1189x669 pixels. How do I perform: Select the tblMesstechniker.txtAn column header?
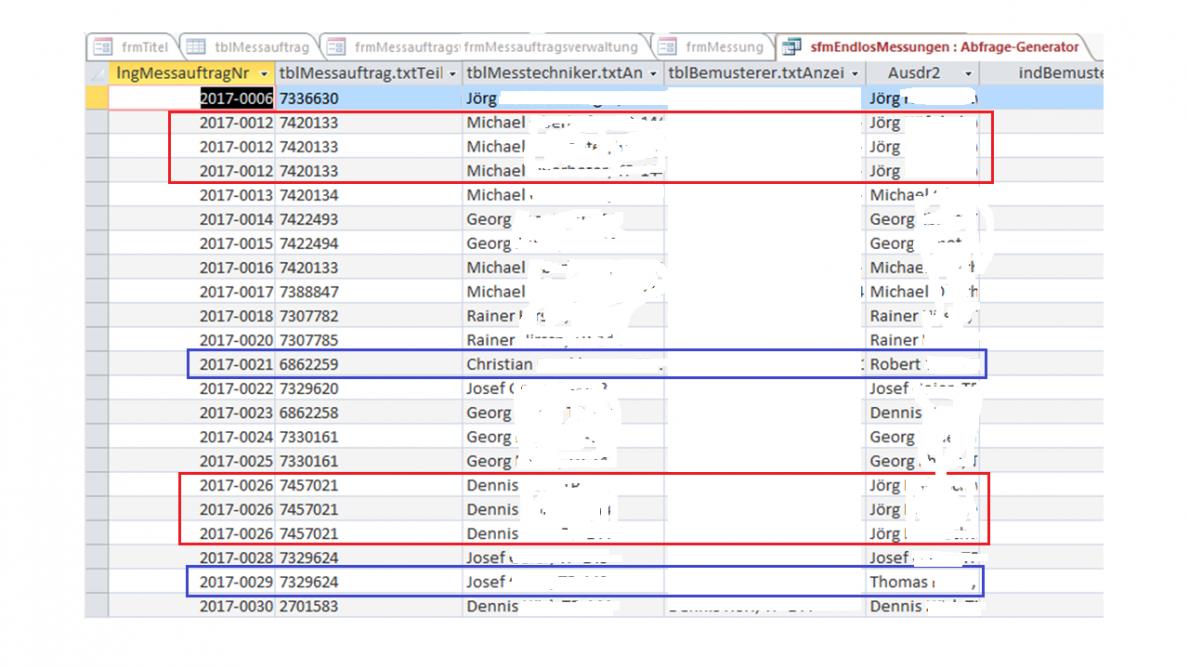pos(563,74)
